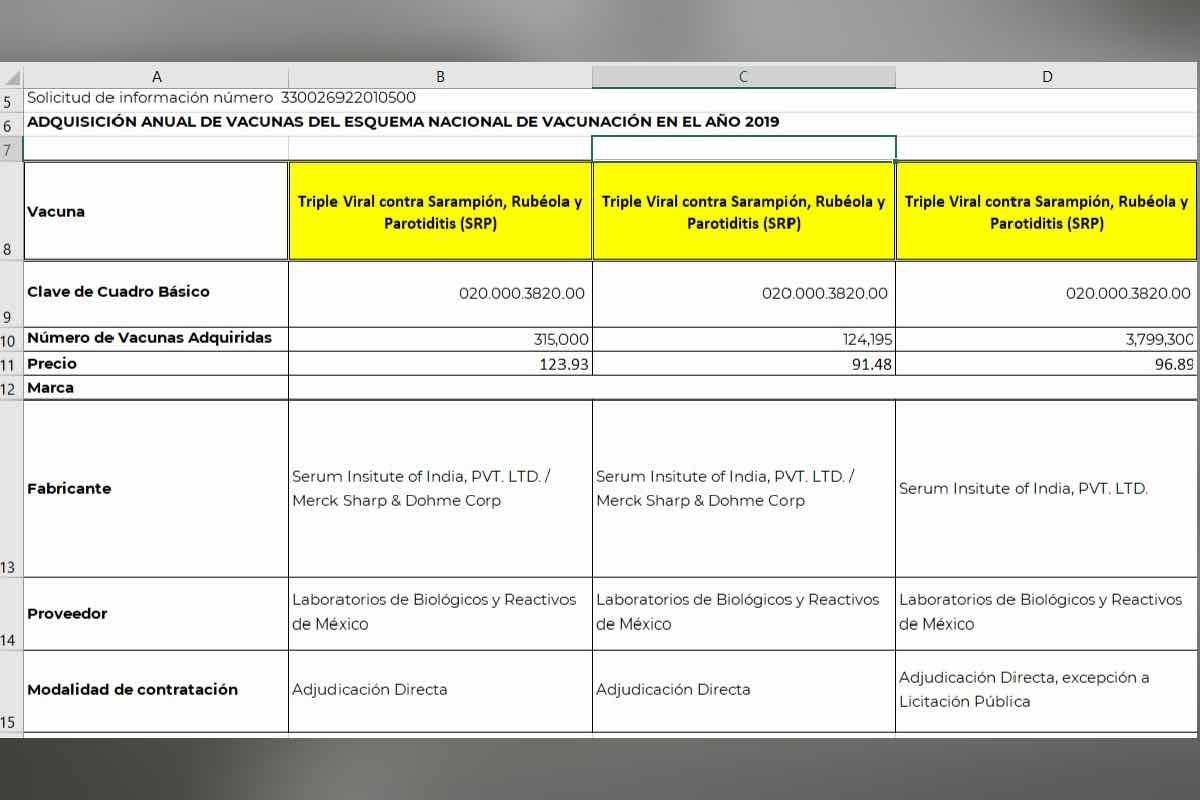Click the yellow Triple Viral cell in column D
Screen dimensions: 1200x800
pyautogui.click(x=1046, y=212)
